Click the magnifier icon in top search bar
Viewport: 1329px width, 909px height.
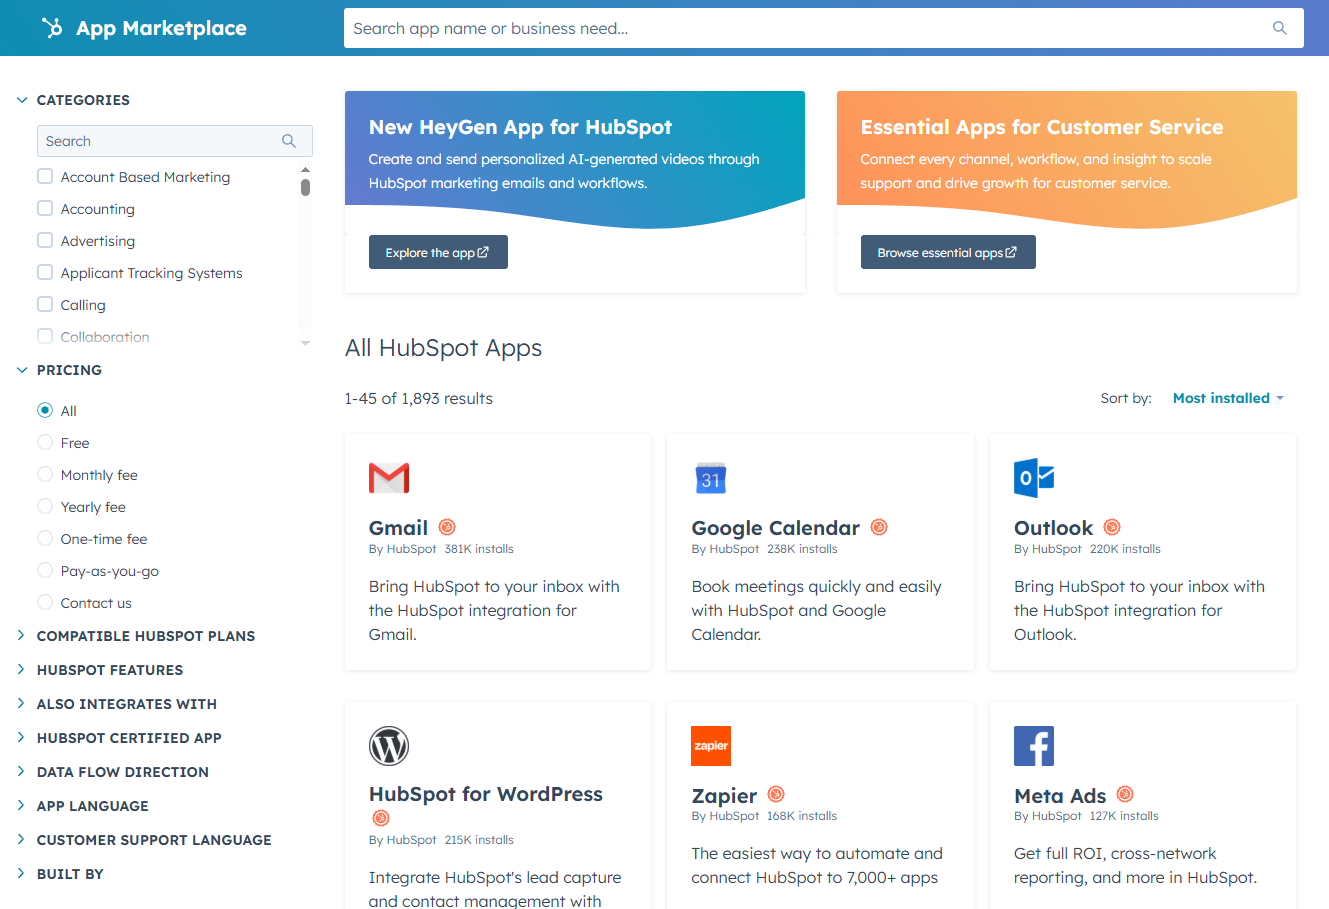coord(1279,28)
